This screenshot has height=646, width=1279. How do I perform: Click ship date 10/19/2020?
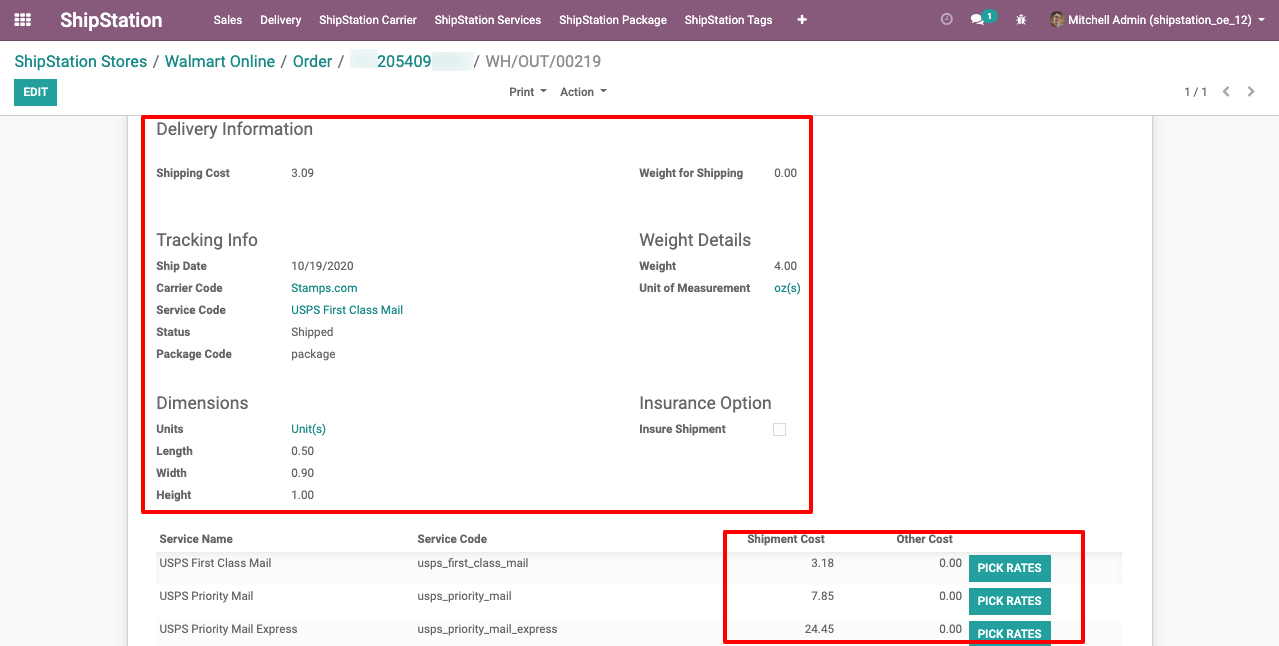322,266
